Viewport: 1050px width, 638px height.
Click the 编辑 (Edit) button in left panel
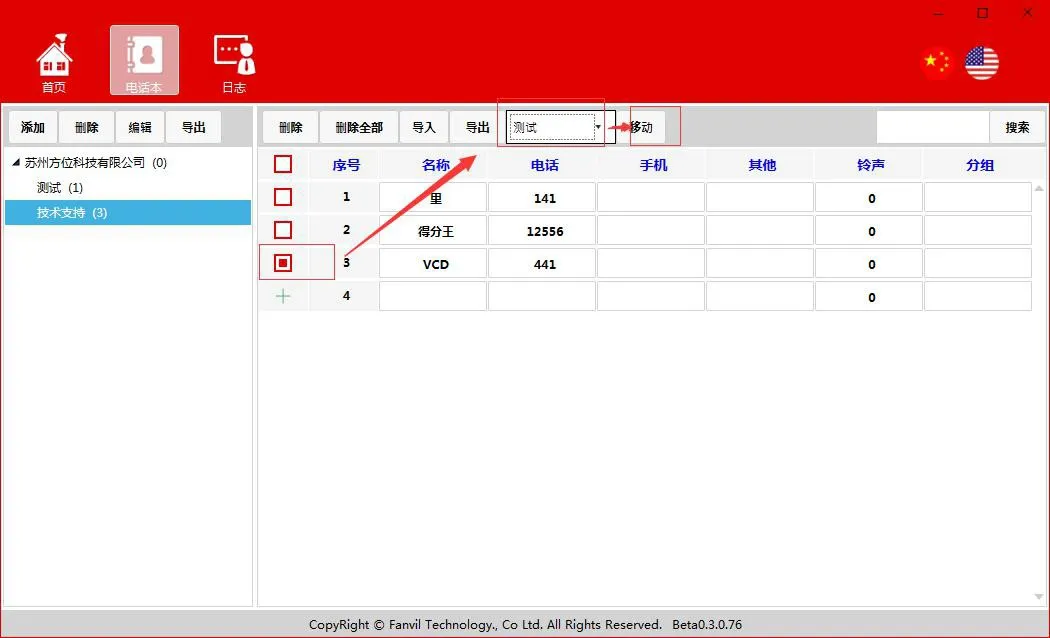click(x=140, y=127)
